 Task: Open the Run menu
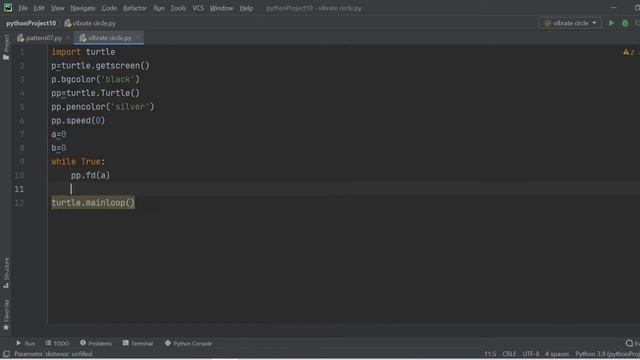[159, 8]
